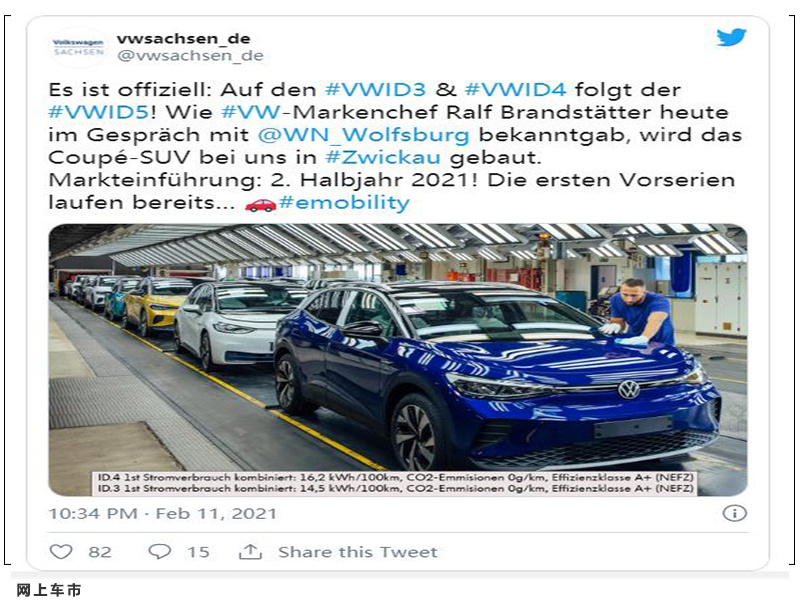Open replies via speech bubble icon
800x600 pixels.
(x=159, y=552)
